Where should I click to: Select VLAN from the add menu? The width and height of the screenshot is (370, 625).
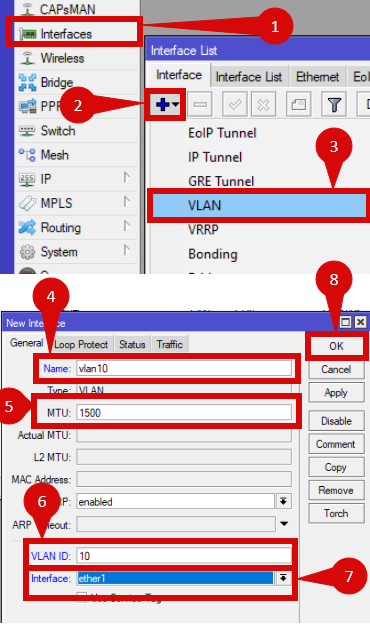click(258, 205)
